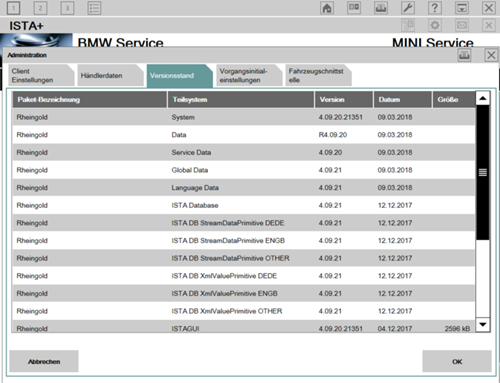Viewport: 500px width, 383px height.
Task: Click the numbered 1 icon in top bar
Action: click(13, 8)
